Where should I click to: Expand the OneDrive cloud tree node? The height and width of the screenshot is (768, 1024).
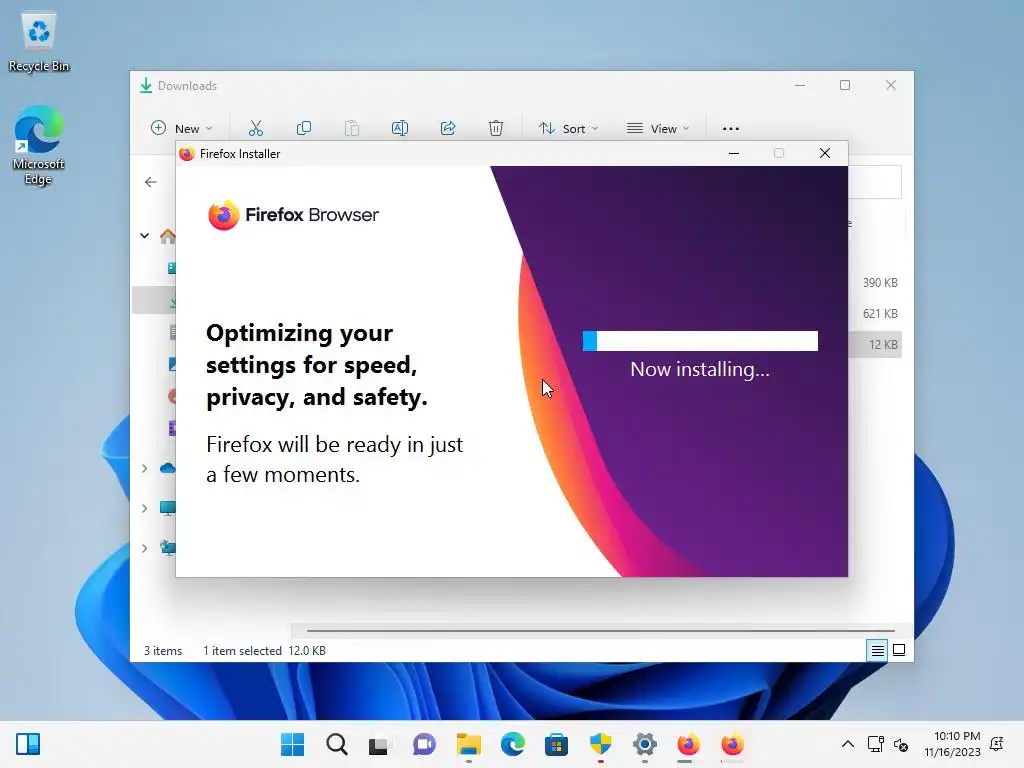click(144, 468)
